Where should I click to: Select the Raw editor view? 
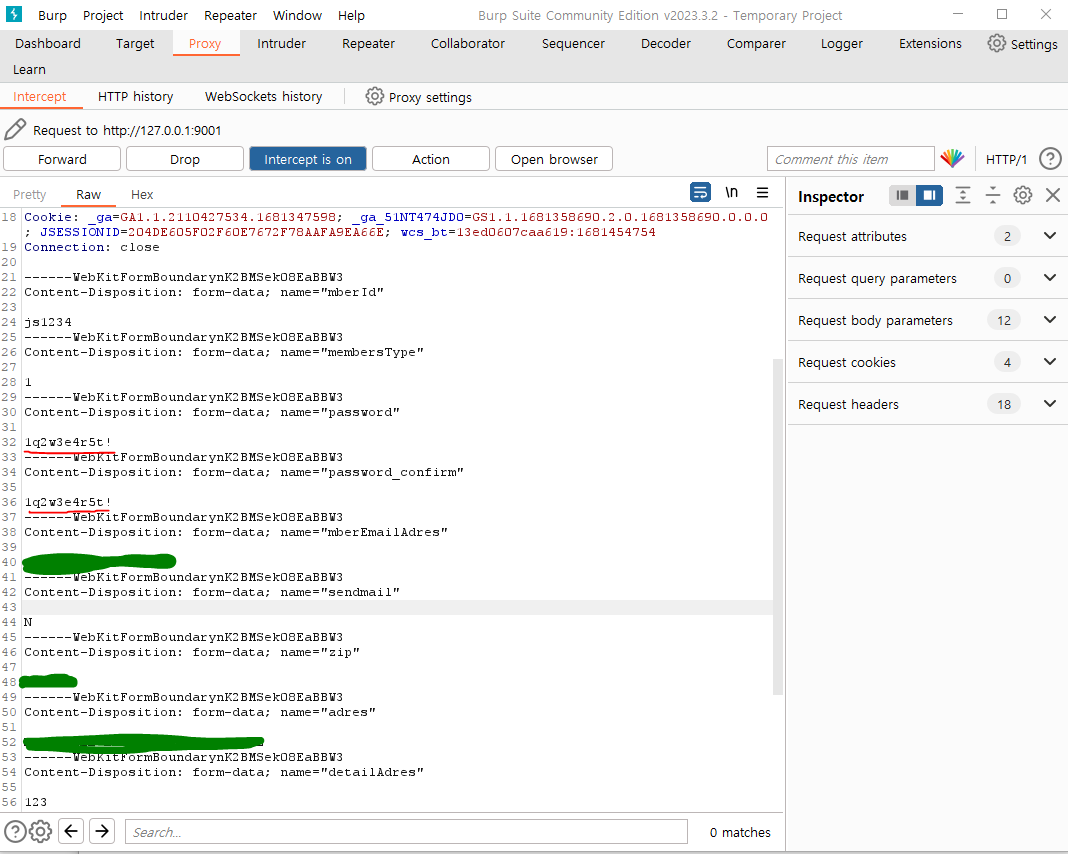click(89, 195)
